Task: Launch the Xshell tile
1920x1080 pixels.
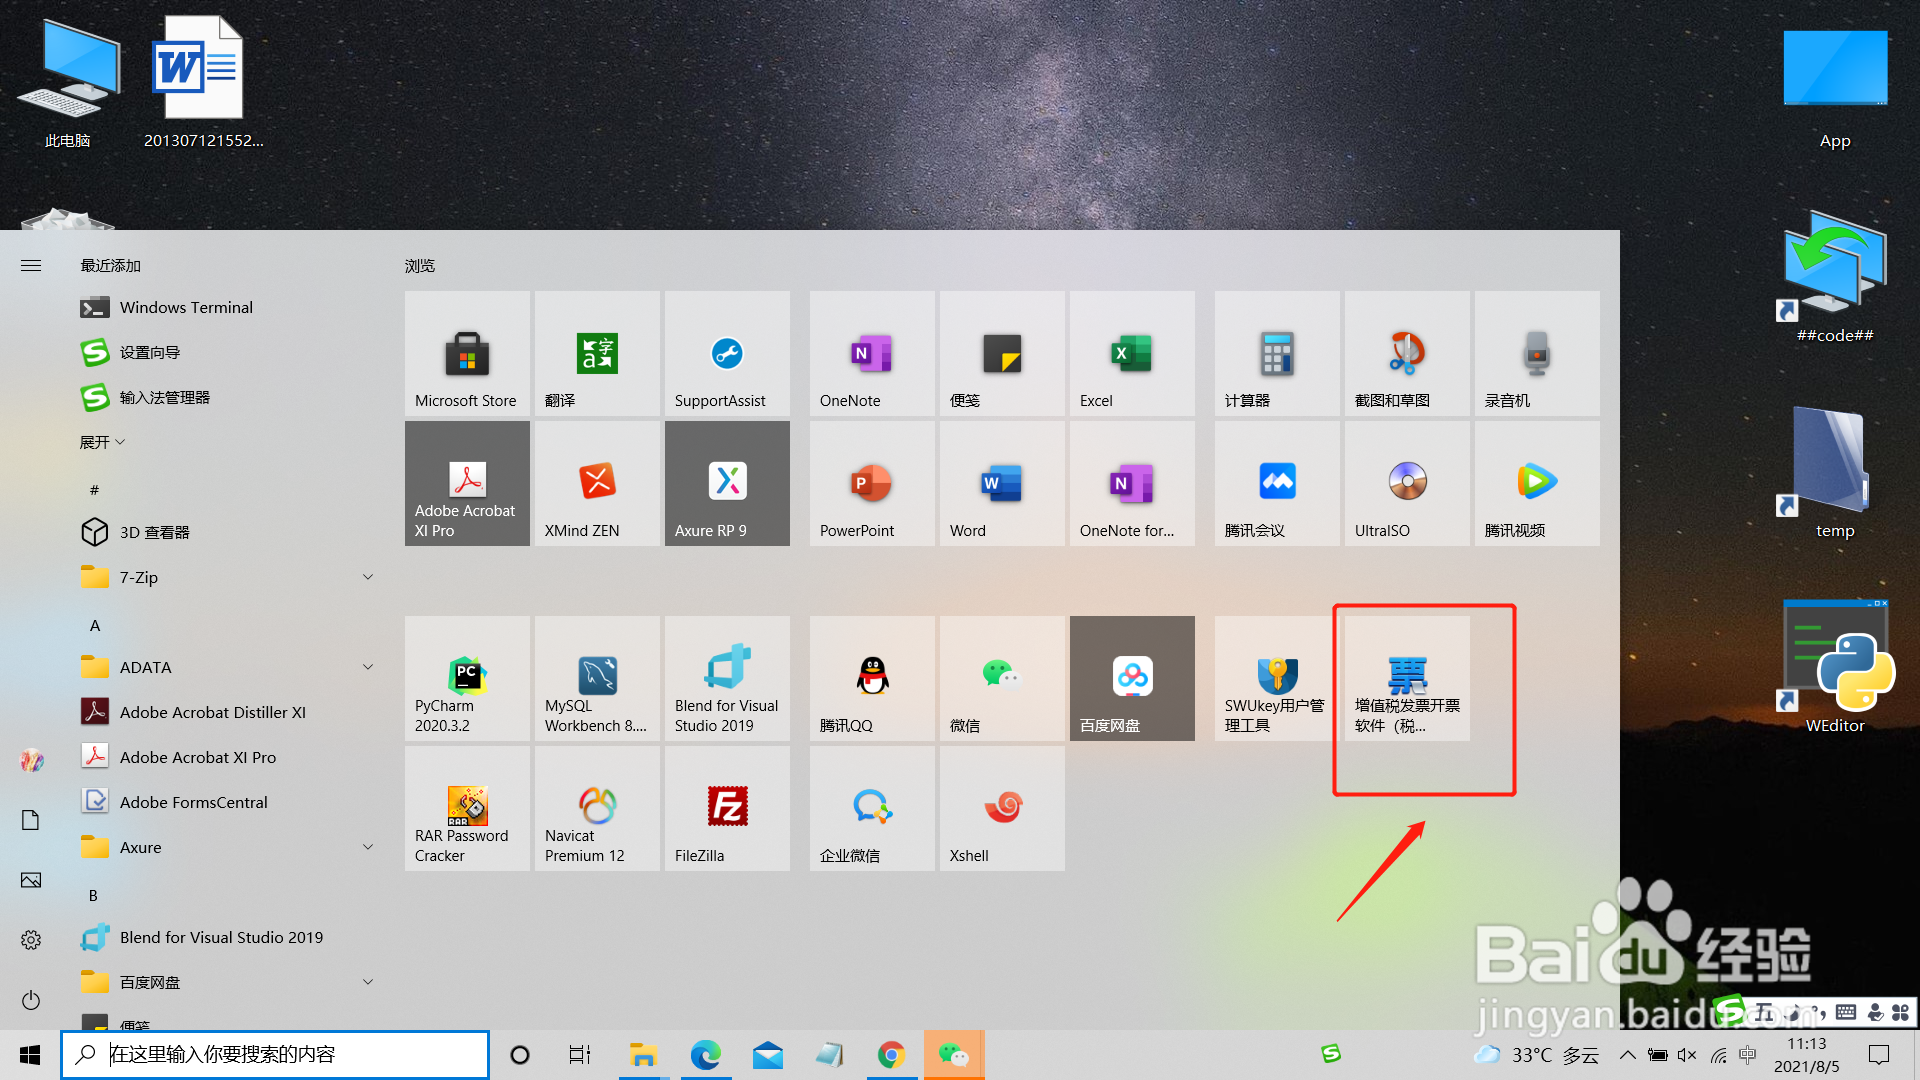Action: 1002,808
